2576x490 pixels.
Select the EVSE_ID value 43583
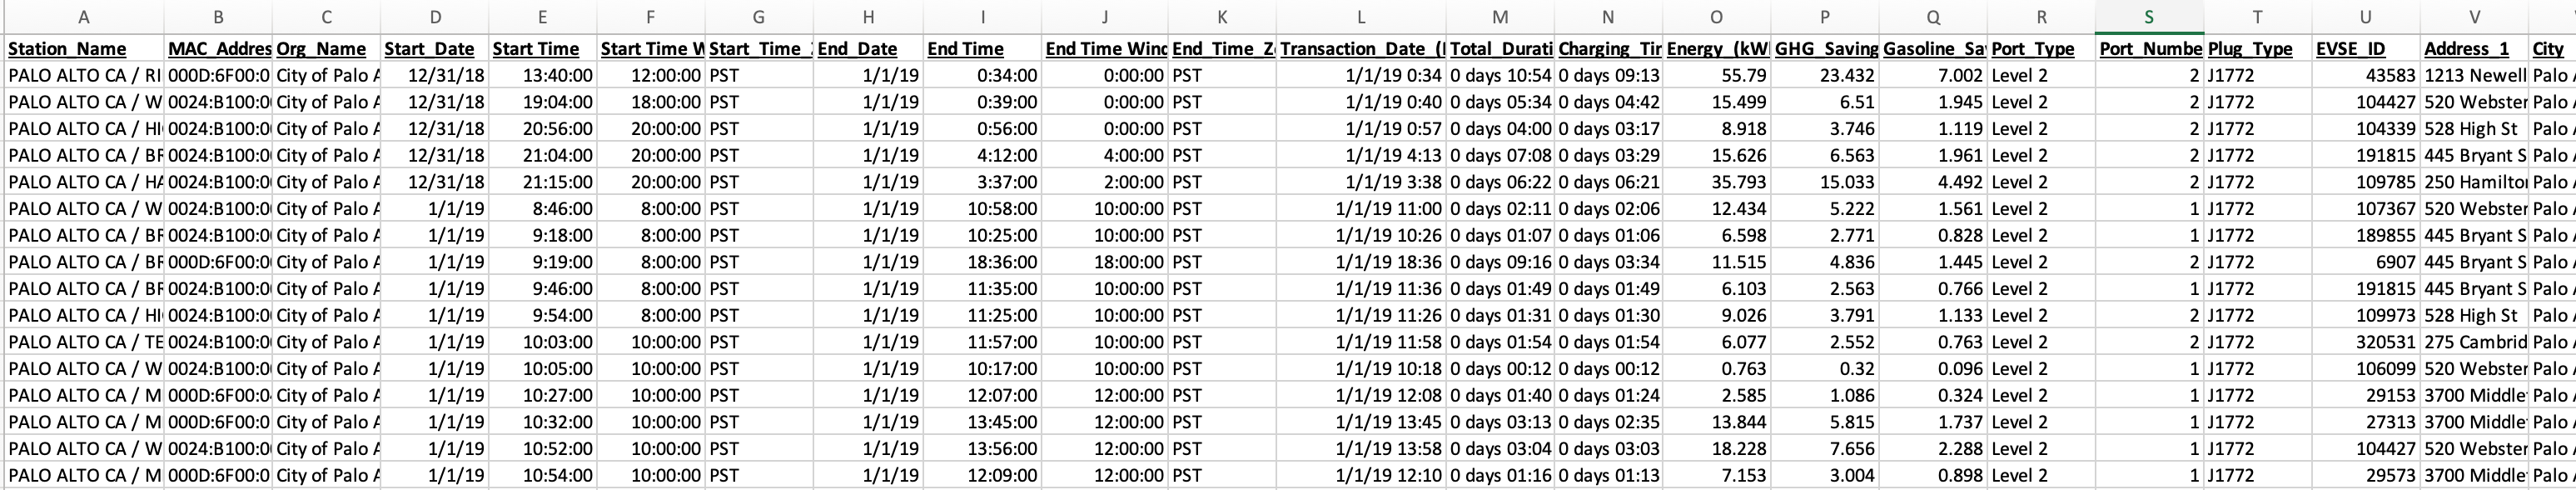(2366, 75)
